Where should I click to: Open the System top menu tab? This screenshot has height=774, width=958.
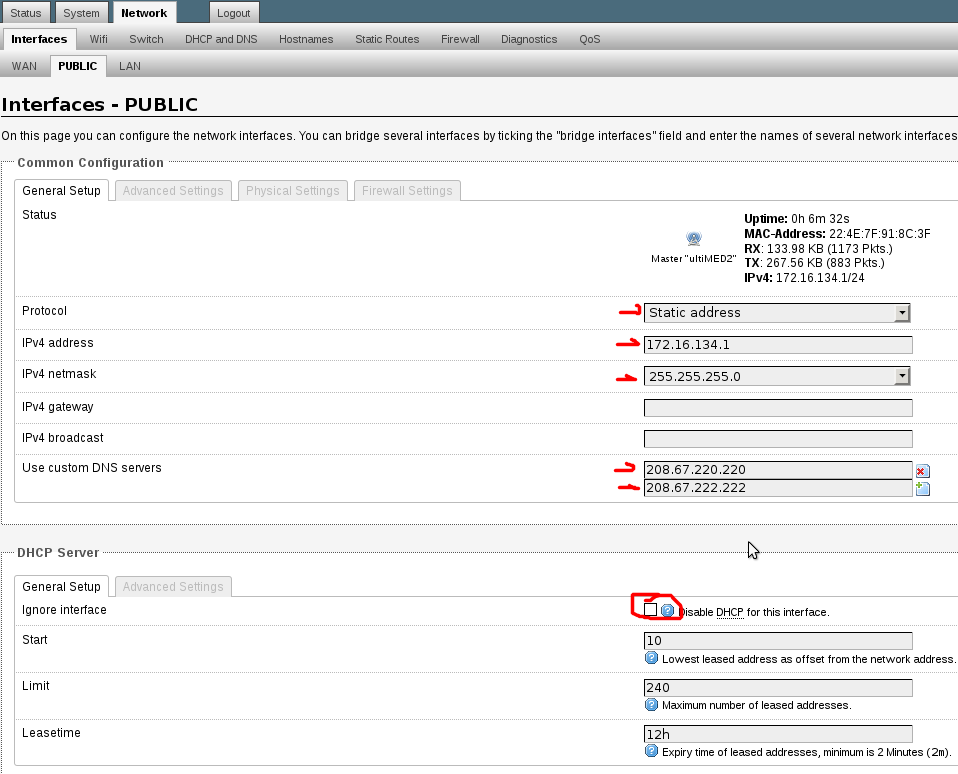(81, 13)
